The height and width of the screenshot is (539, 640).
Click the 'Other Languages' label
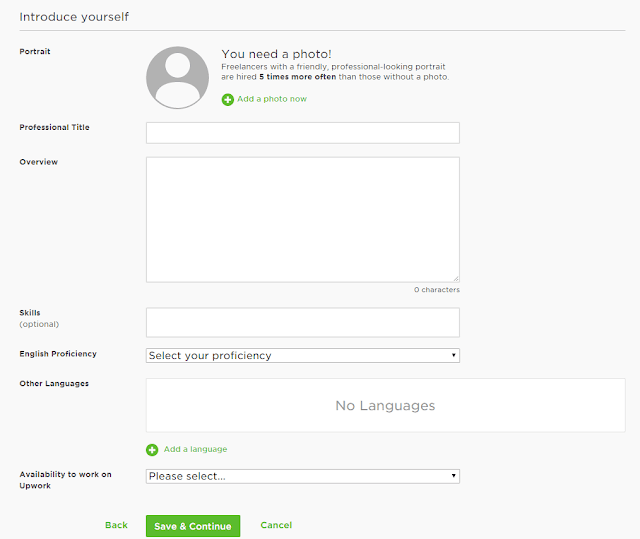(x=54, y=384)
